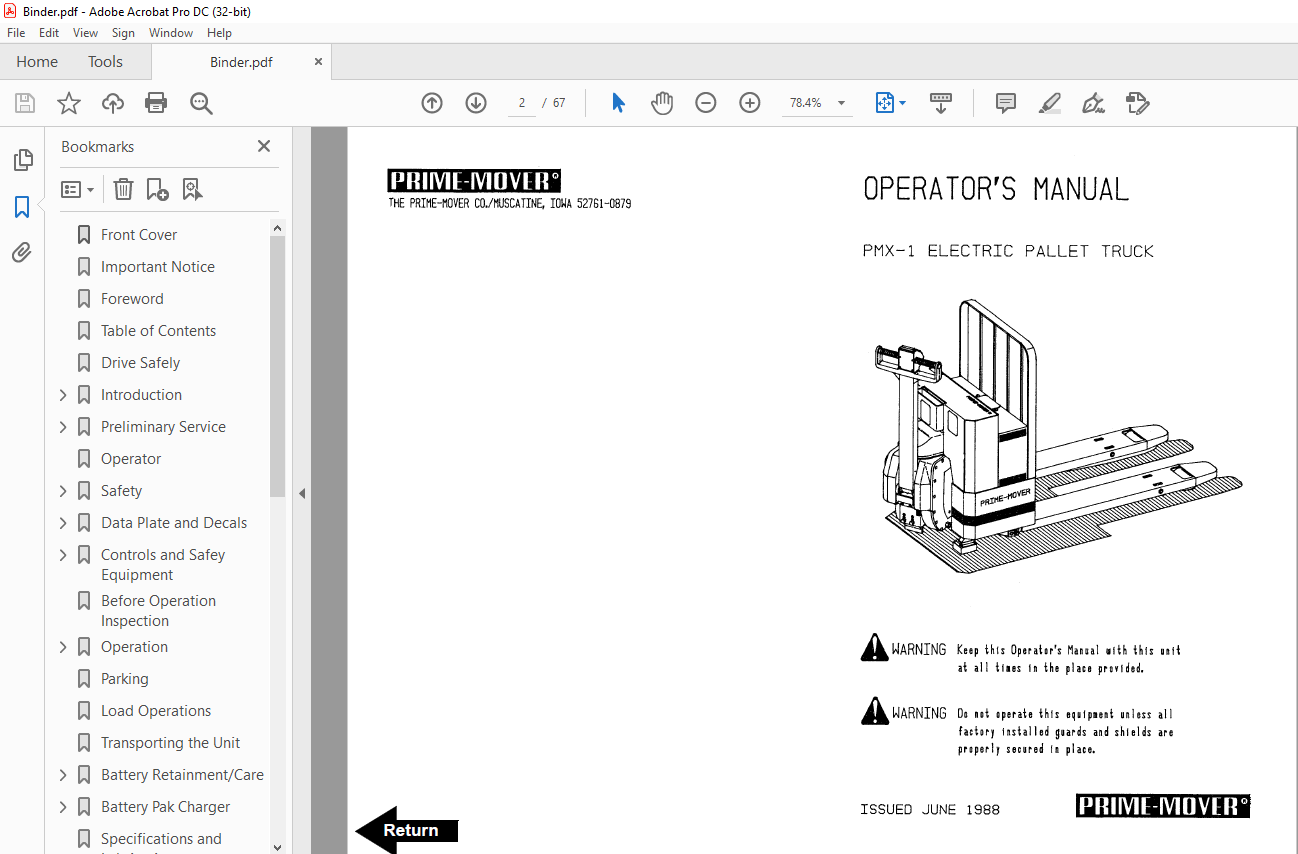1298x854 pixels.
Task: Toggle the Bookmarks panel icon in sidebar
Action: click(x=22, y=207)
